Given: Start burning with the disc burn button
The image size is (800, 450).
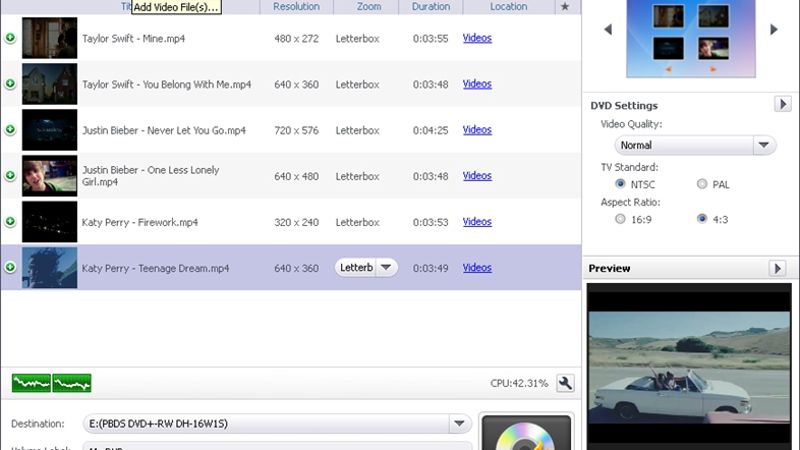Looking at the screenshot, I should 526,432.
